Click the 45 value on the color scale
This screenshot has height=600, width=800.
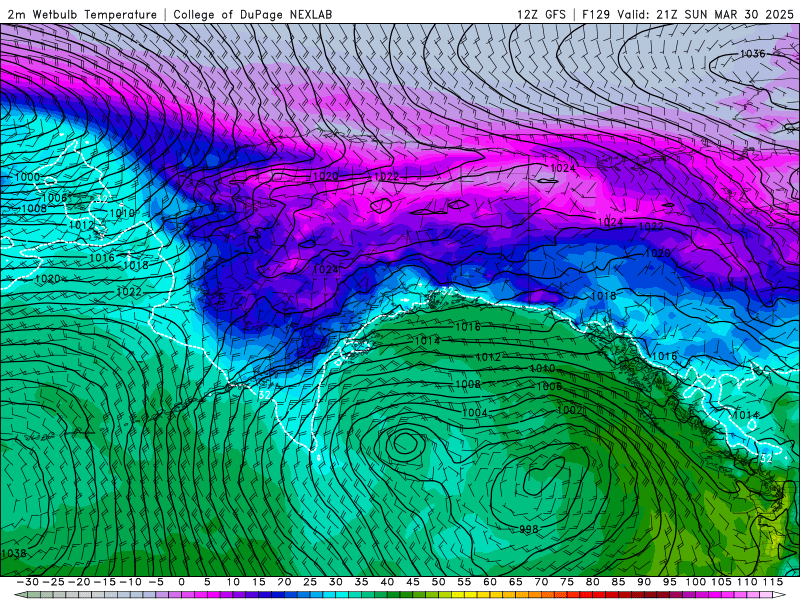point(413,582)
